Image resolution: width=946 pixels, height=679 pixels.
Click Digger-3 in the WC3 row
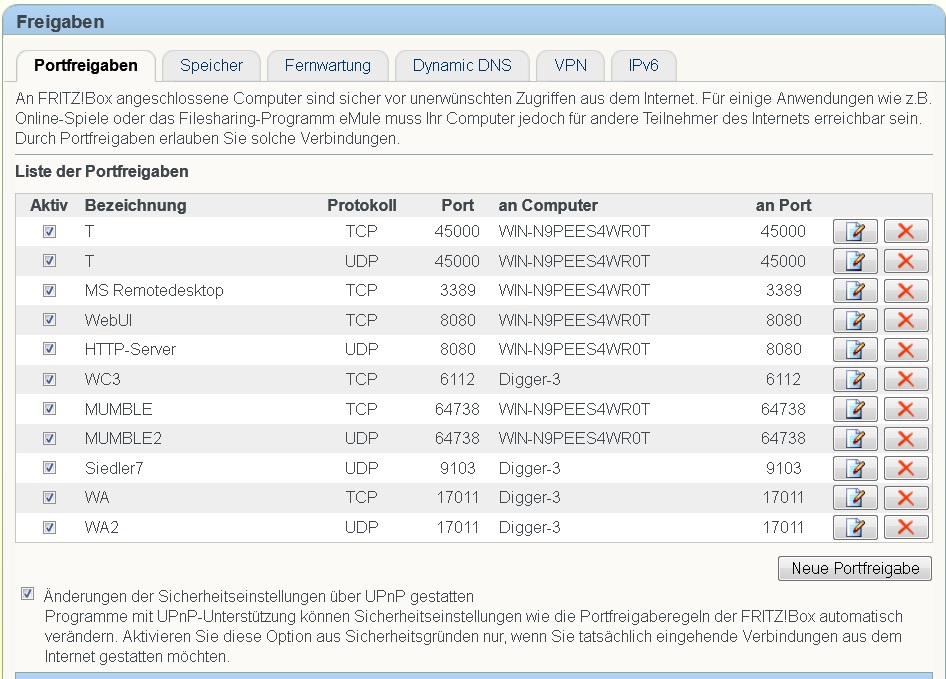(530, 379)
